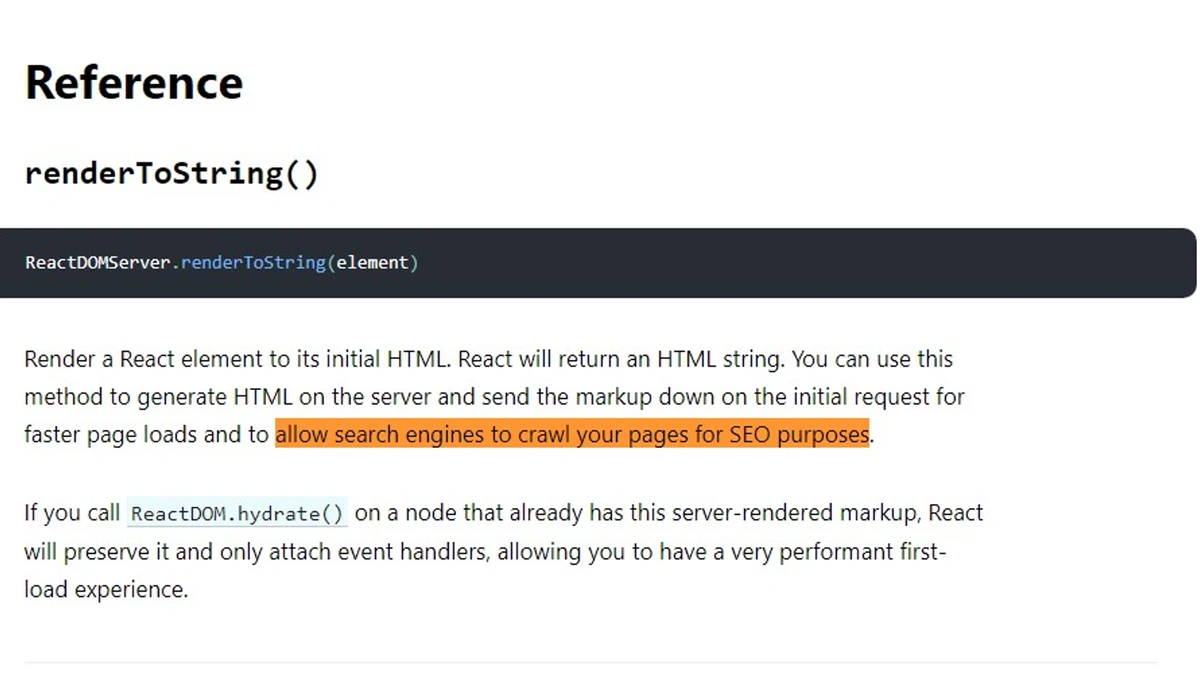
Task: Click the horizontal divider line below text
Action: point(590,662)
